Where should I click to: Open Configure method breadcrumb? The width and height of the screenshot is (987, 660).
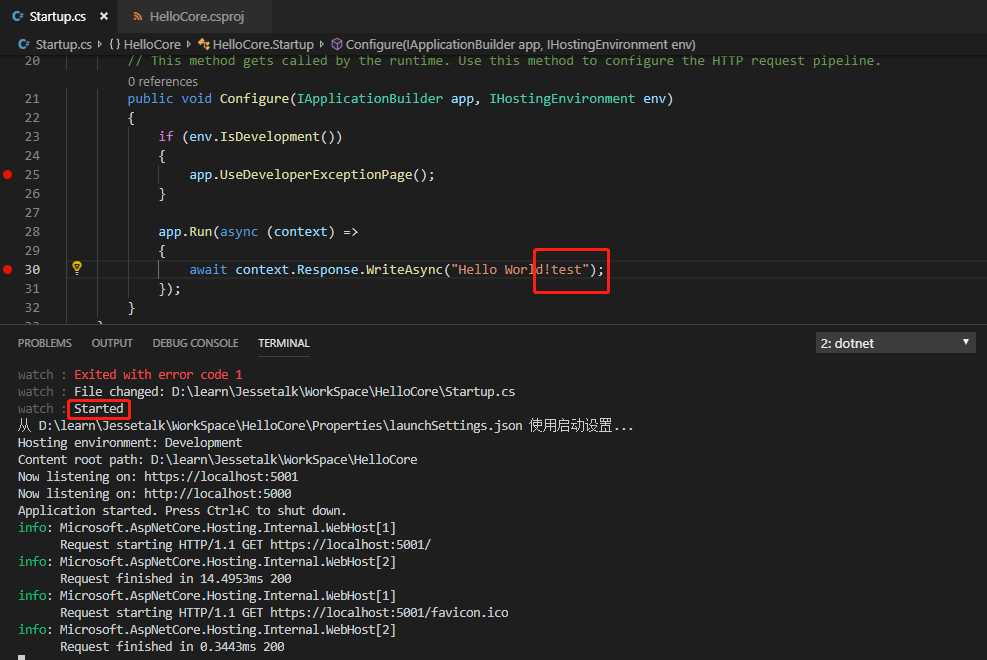coord(521,45)
